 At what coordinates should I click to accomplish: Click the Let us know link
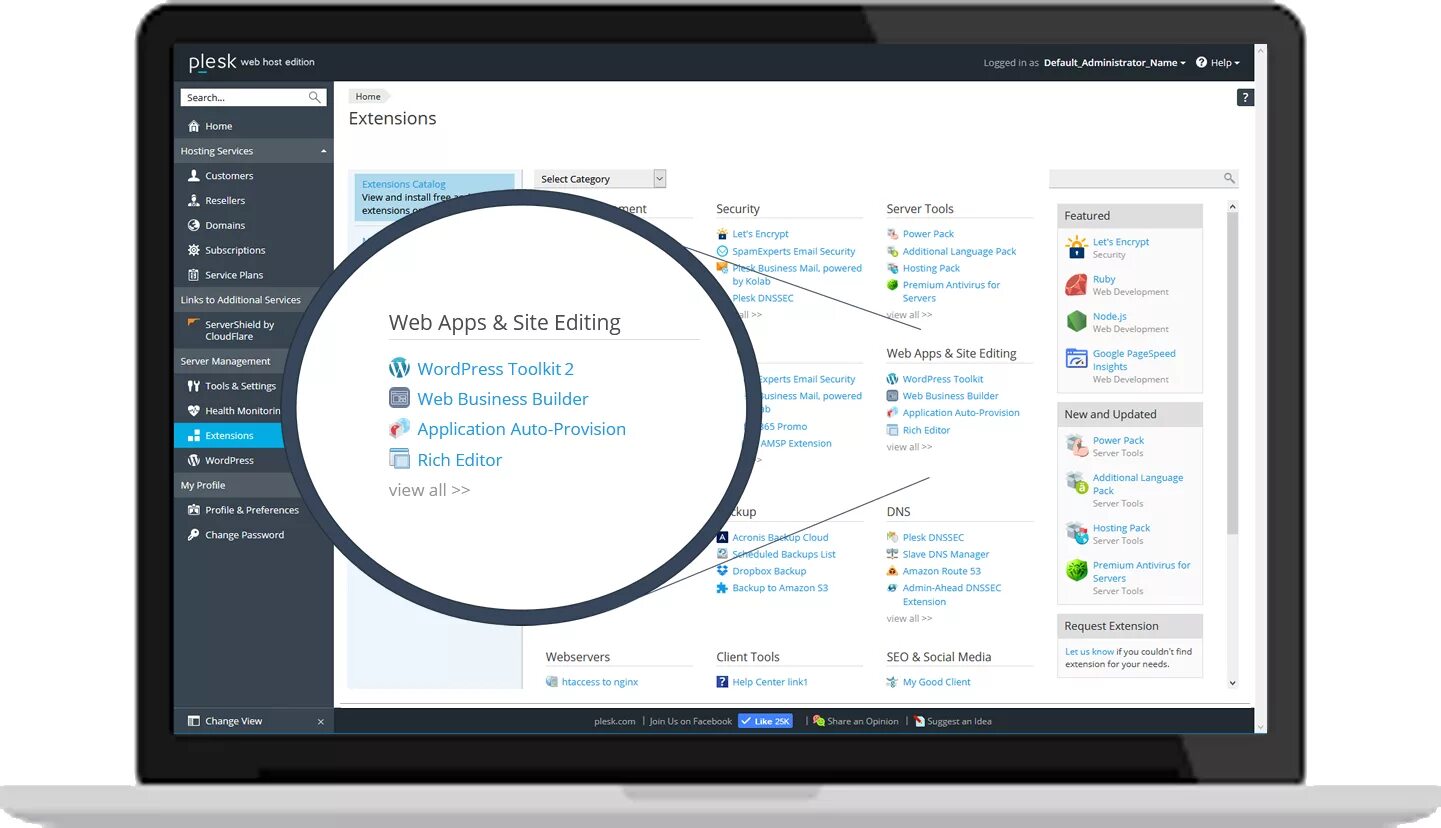pyautogui.click(x=1089, y=651)
